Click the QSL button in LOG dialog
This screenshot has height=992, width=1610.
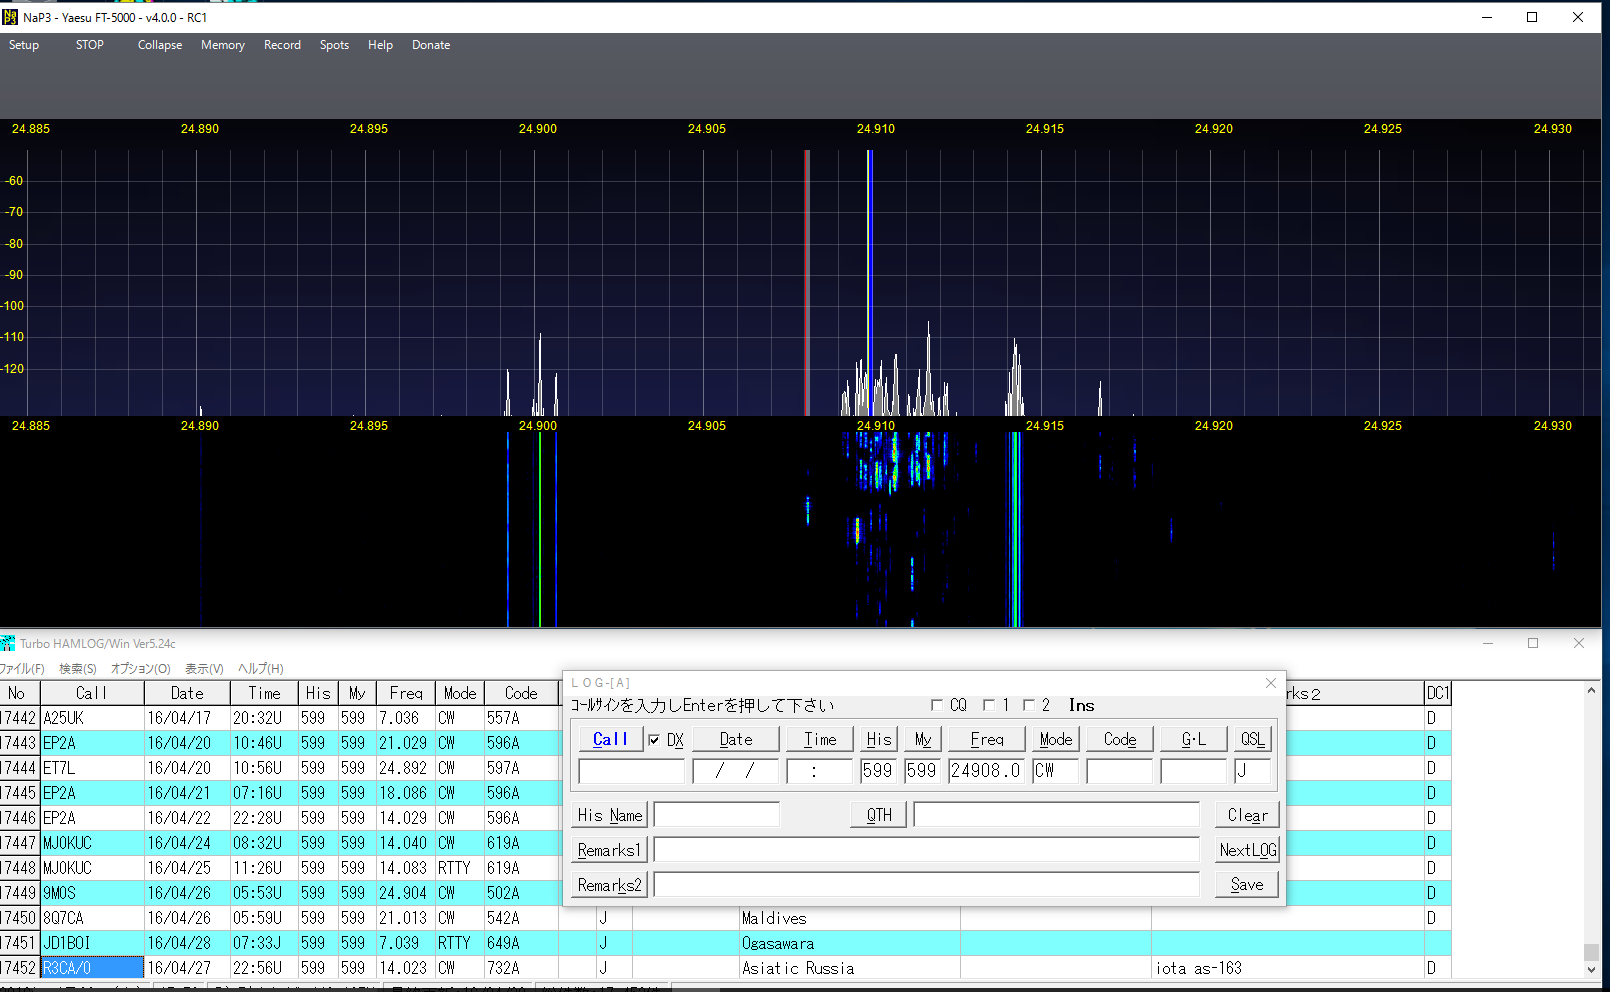click(1252, 739)
